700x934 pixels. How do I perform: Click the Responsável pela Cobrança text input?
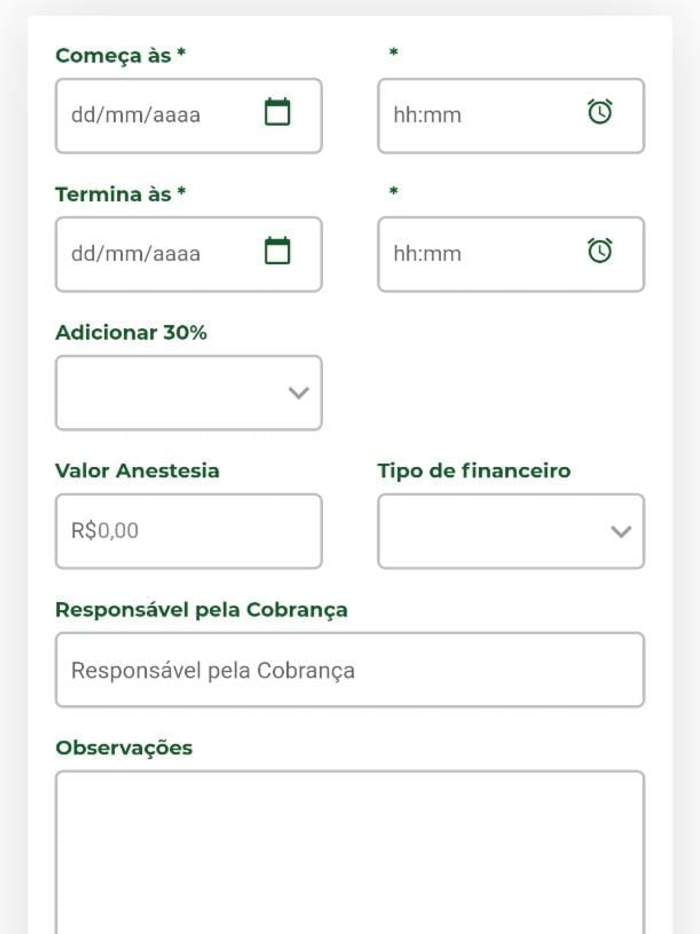tap(350, 670)
